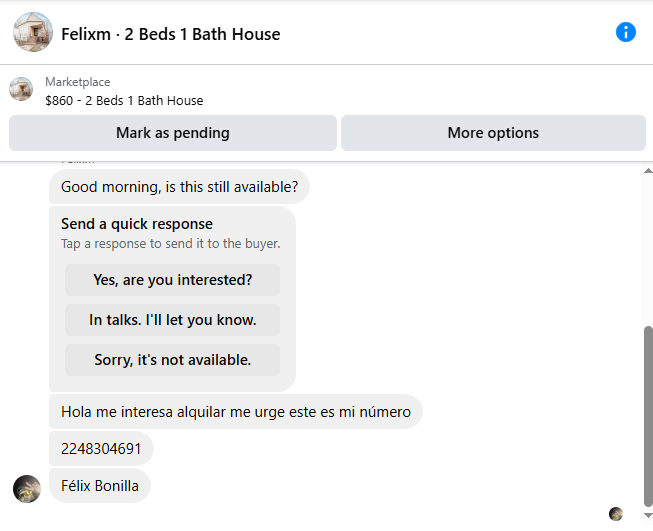Viewport: 653px width, 531px height.
Task: Open conversation info via blue info icon
Action: coord(626,32)
